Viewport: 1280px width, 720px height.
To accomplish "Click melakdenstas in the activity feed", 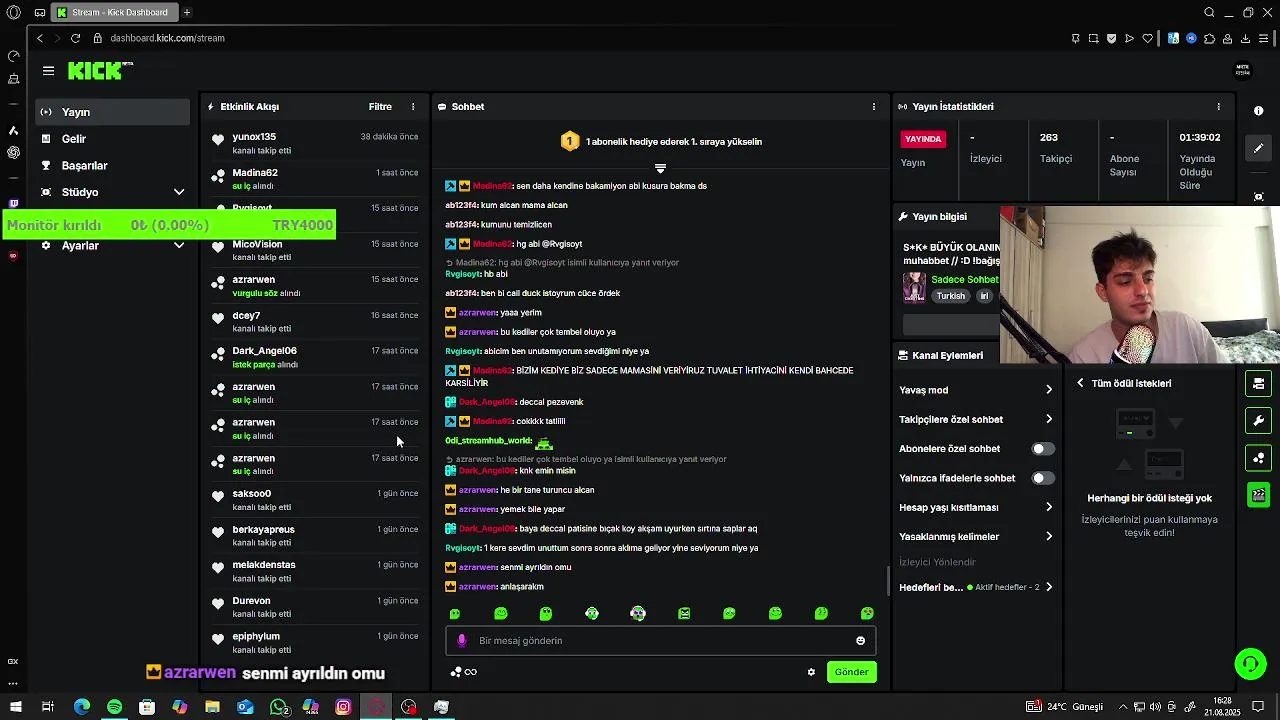I will (264, 565).
